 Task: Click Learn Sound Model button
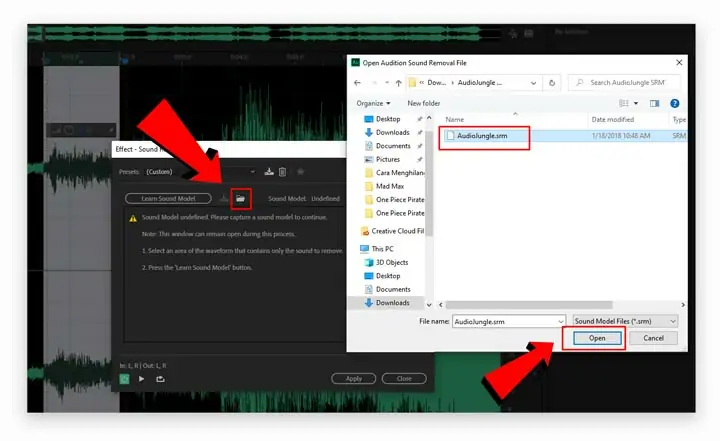click(x=168, y=198)
